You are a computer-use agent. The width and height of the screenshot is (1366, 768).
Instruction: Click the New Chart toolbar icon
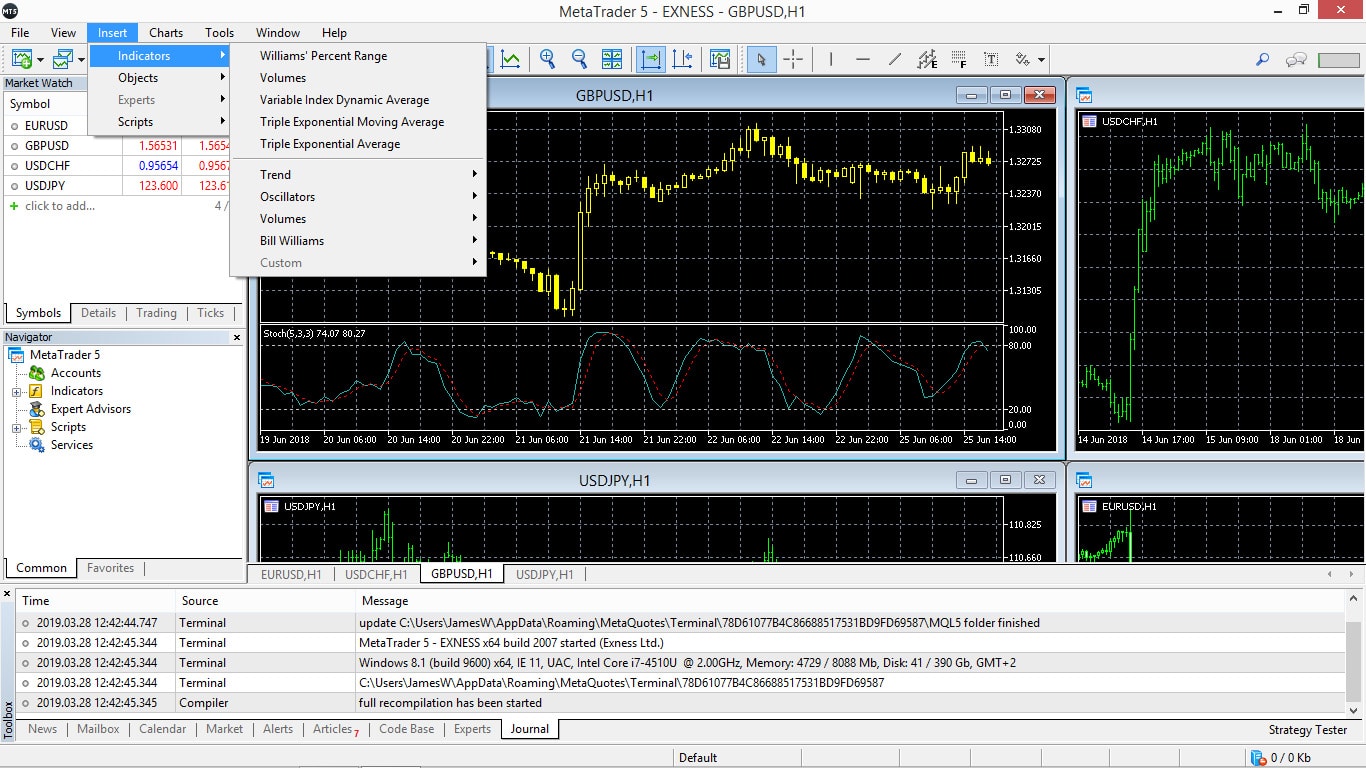tap(22, 59)
